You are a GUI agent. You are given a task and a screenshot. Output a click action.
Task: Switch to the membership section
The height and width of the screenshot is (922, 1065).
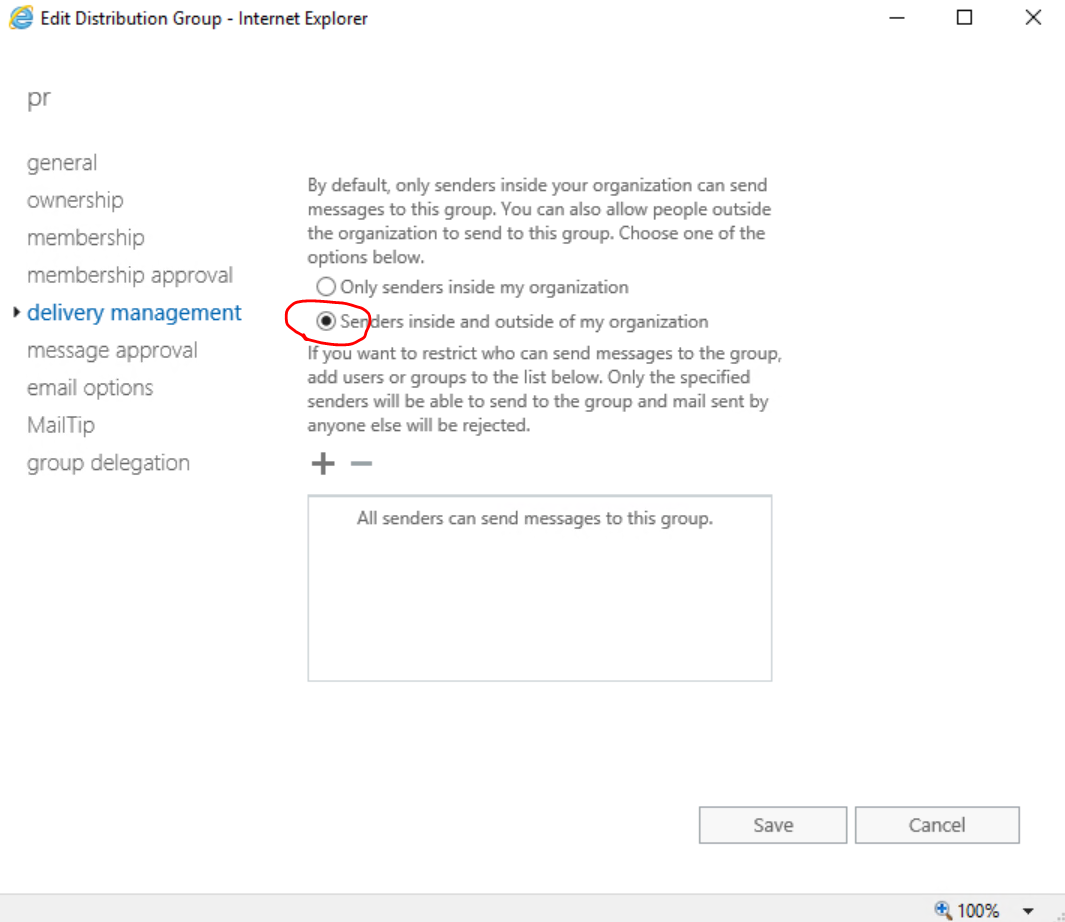pos(86,238)
